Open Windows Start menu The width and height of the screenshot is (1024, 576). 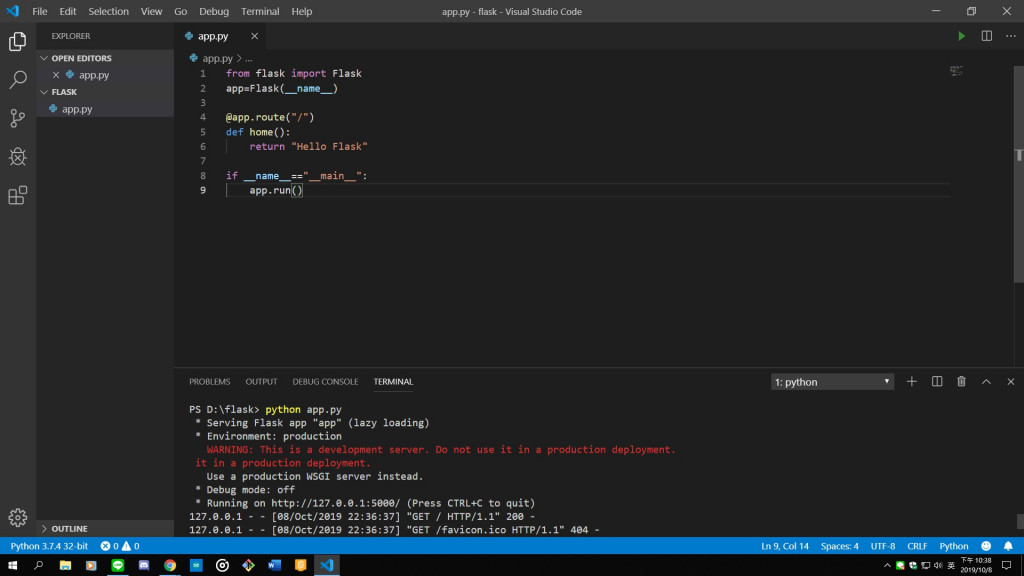[x=12, y=566]
